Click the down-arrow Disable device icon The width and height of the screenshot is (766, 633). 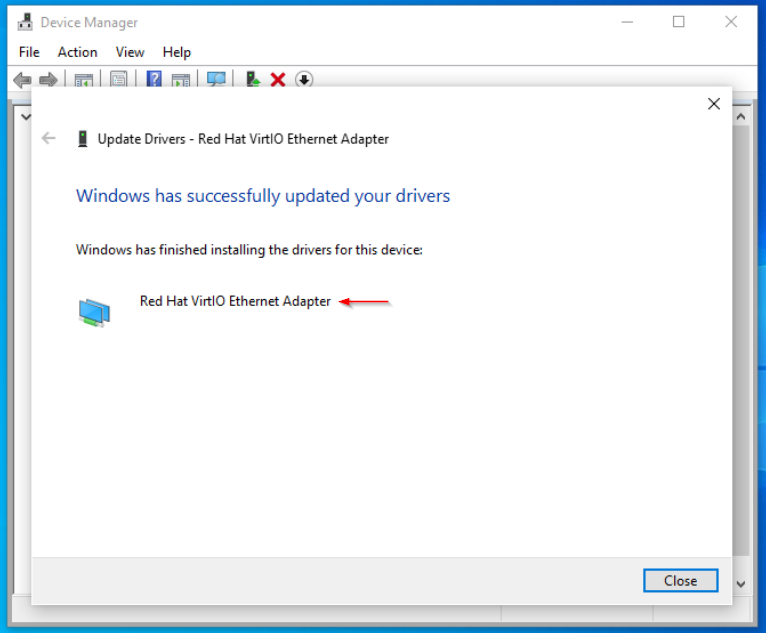[305, 79]
